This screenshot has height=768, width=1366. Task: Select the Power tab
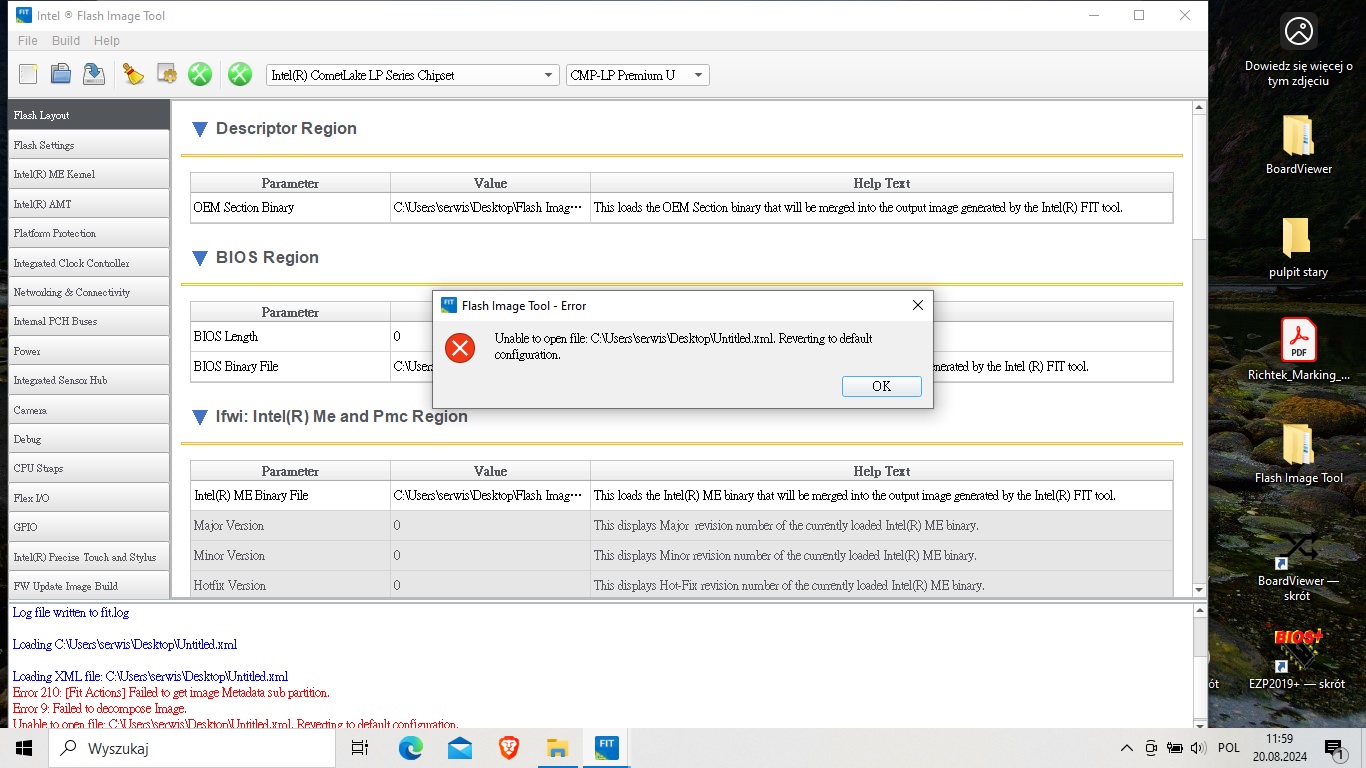89,351
